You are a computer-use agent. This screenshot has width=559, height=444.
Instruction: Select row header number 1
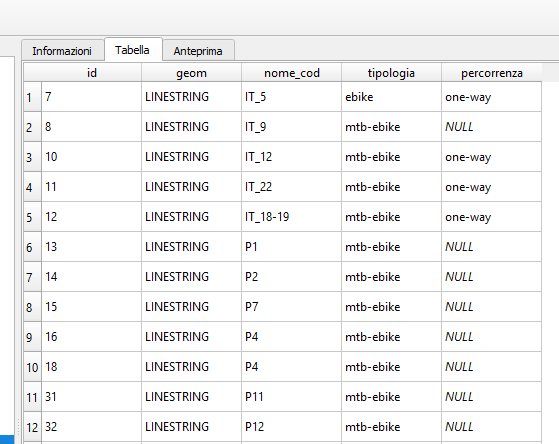(x=32, y=97)
